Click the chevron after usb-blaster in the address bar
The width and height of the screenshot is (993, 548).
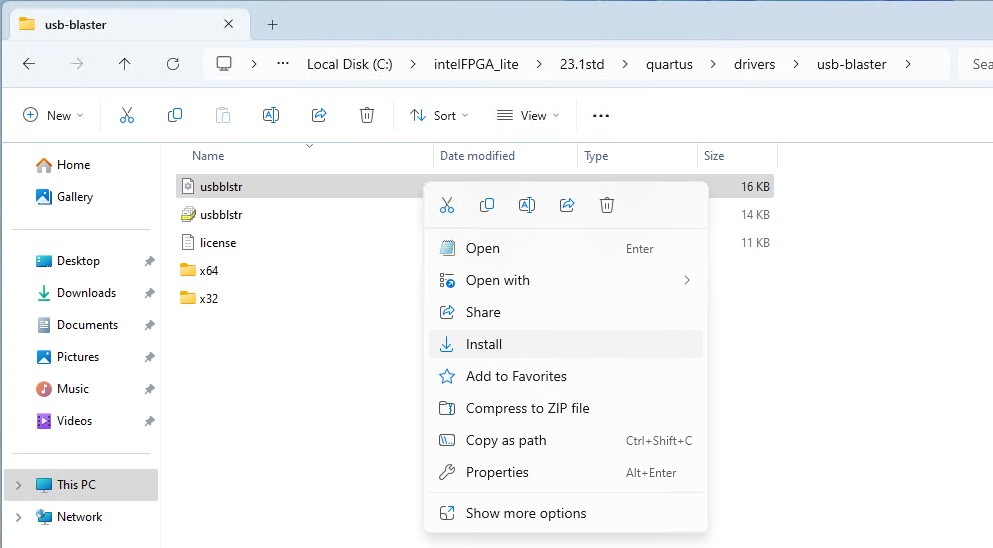pos(908,64)
